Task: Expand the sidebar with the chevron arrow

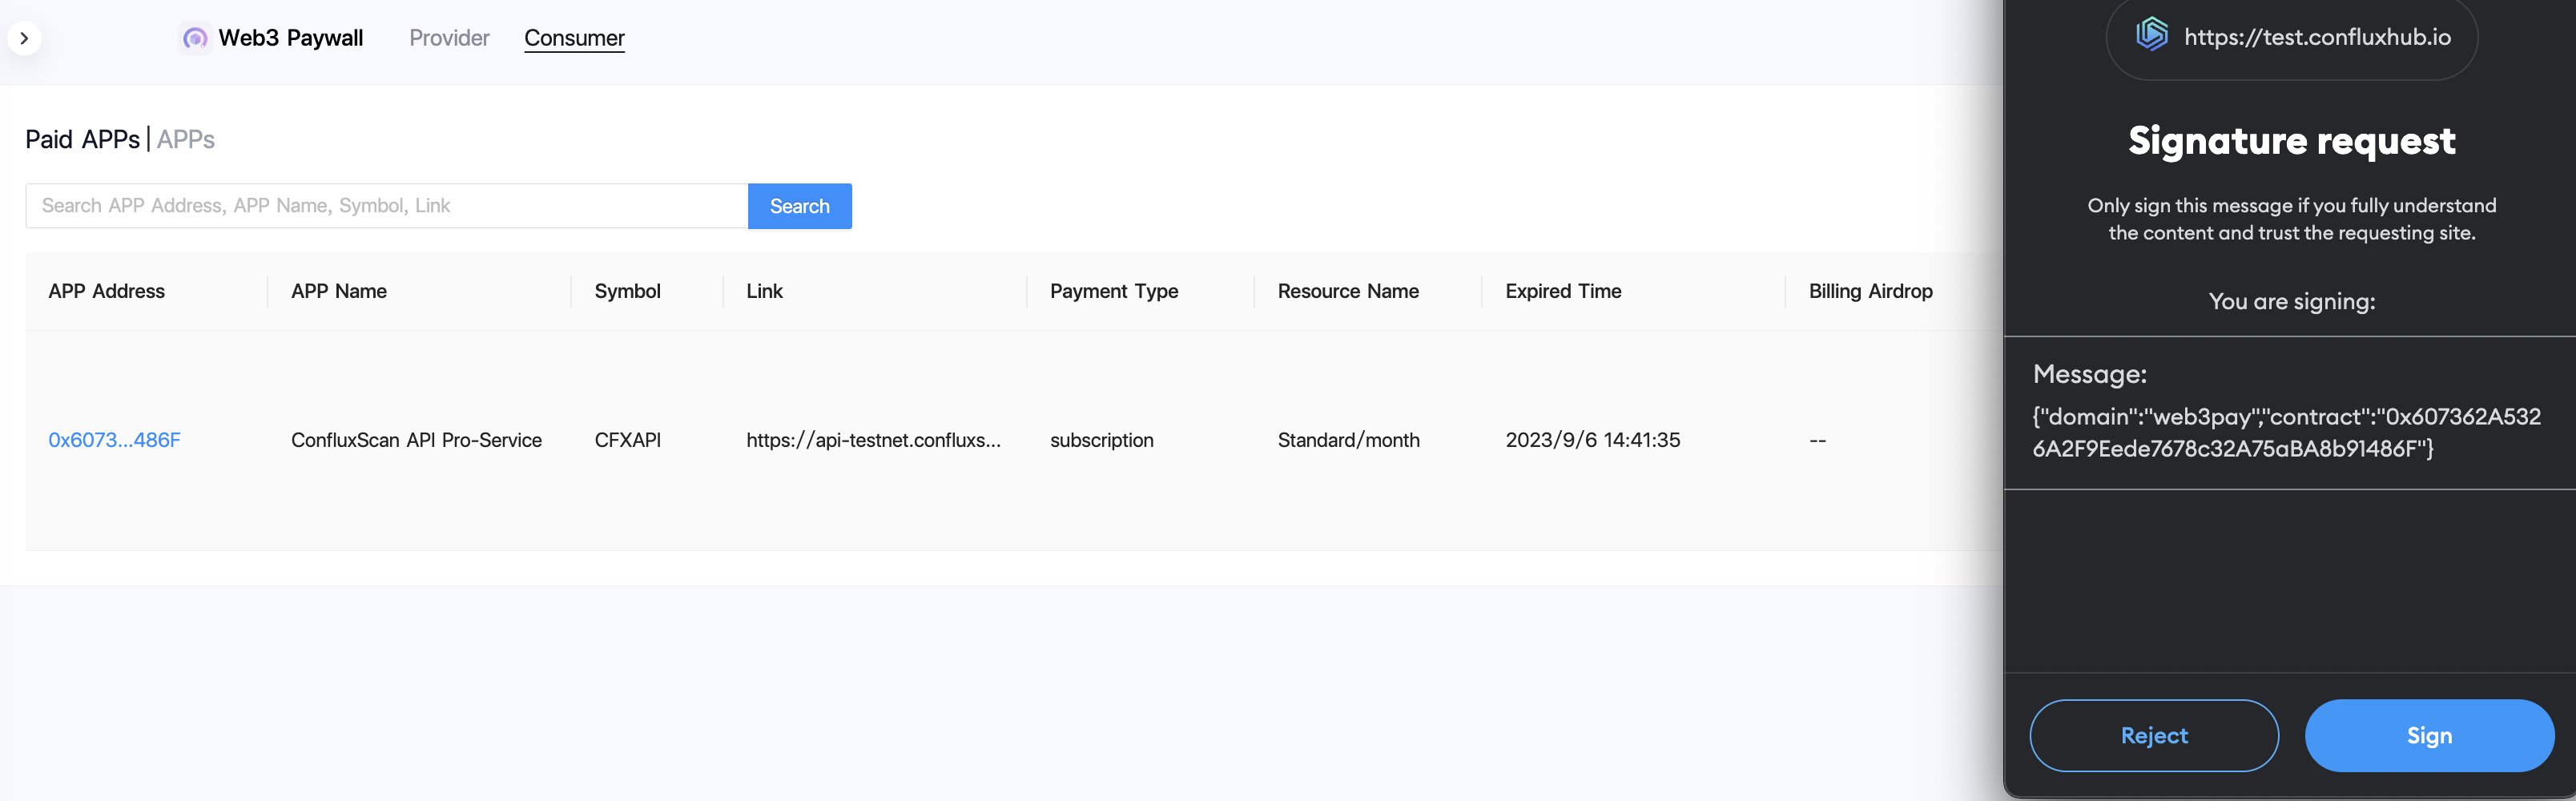Action: [24, 39]
